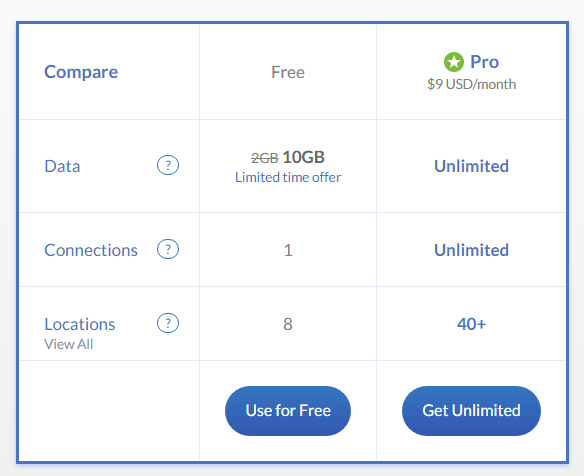Click the $9 USD/month price text
Viewport: 584px width, 476px height.
472,85
